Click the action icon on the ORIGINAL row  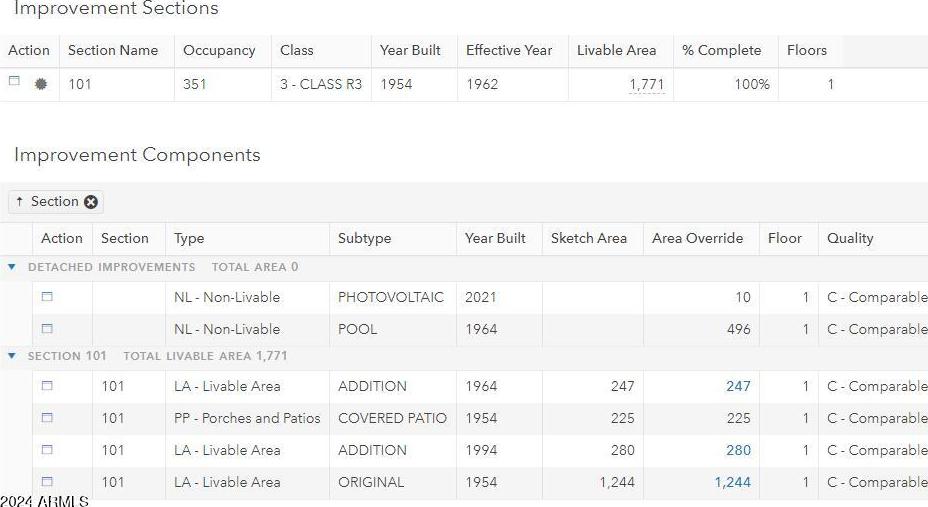pos(47,482)
